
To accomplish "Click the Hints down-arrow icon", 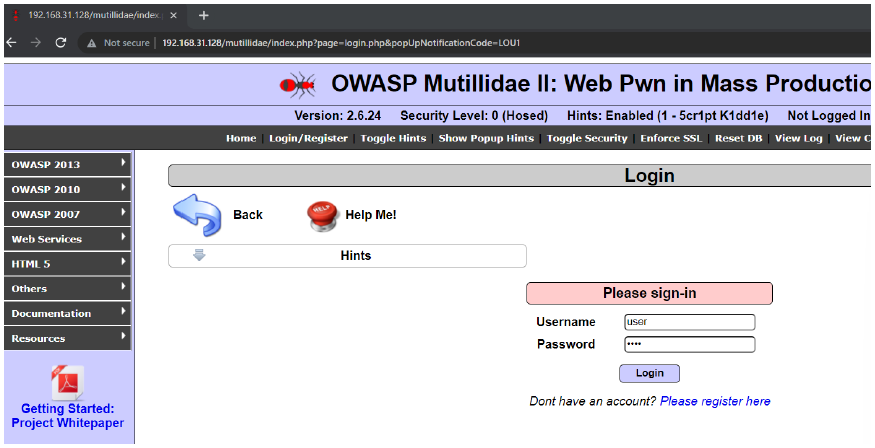I will coord(199,255).
